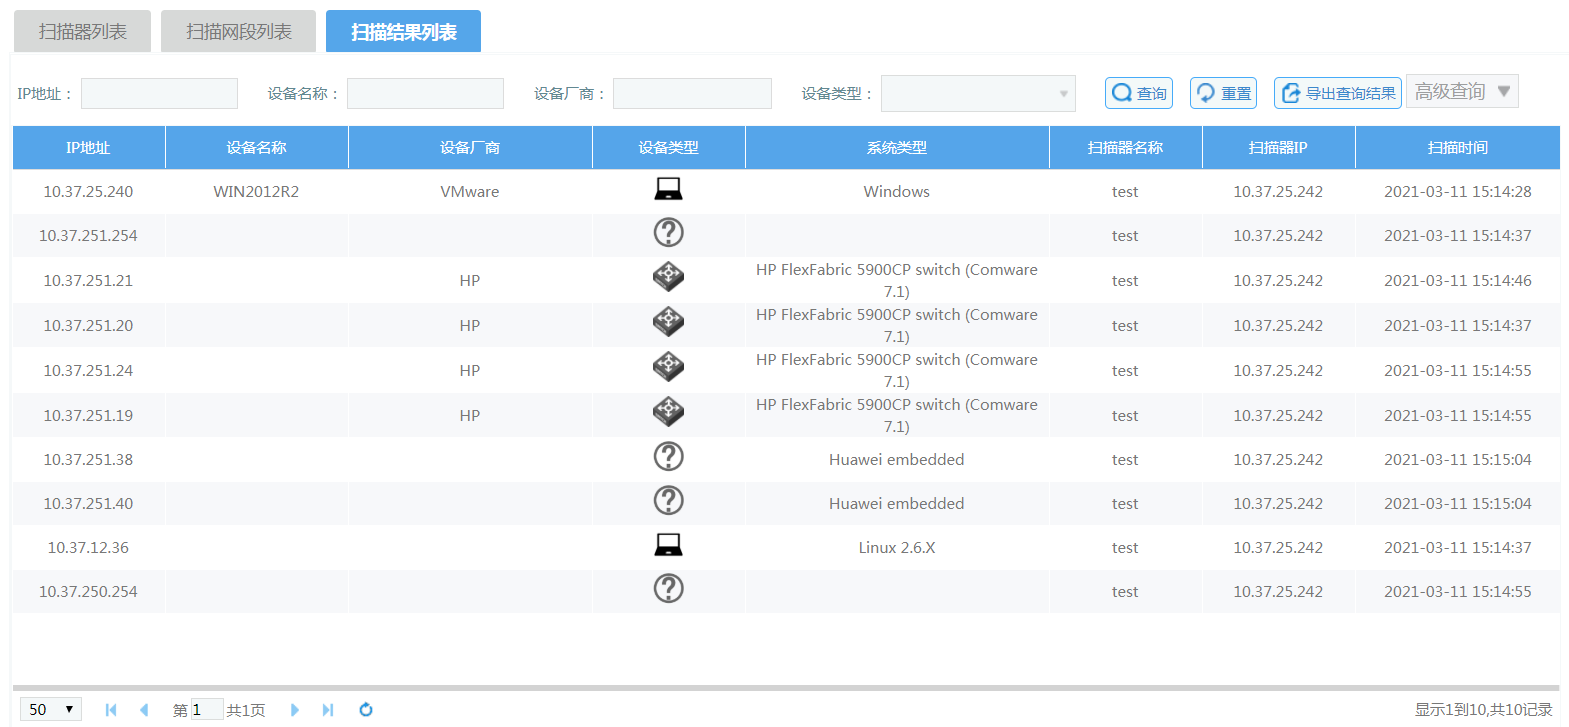Focus the 设备厂商 filter input field
The image size is (1569, 727).
(692, 93)
